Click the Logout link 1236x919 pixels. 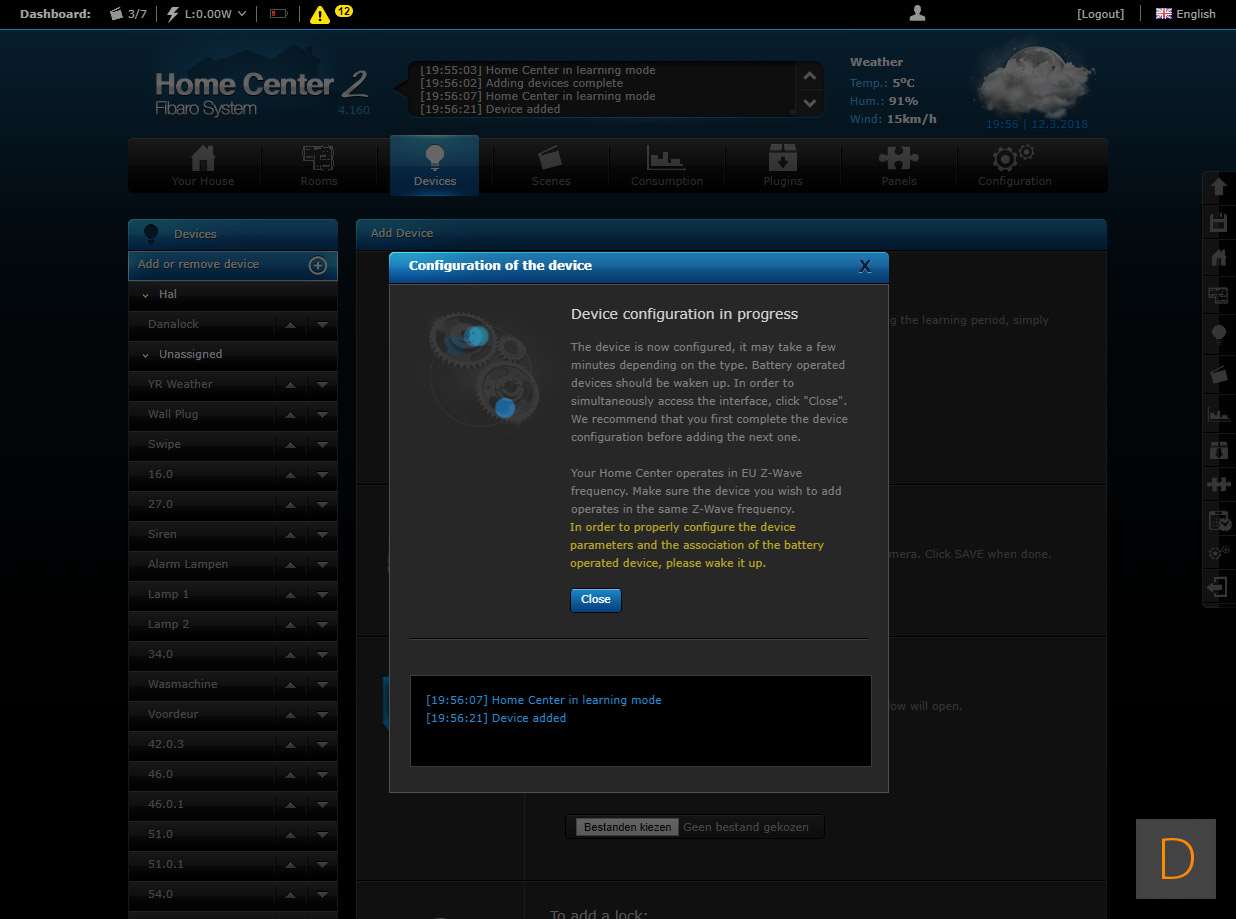click(1100, 14)
